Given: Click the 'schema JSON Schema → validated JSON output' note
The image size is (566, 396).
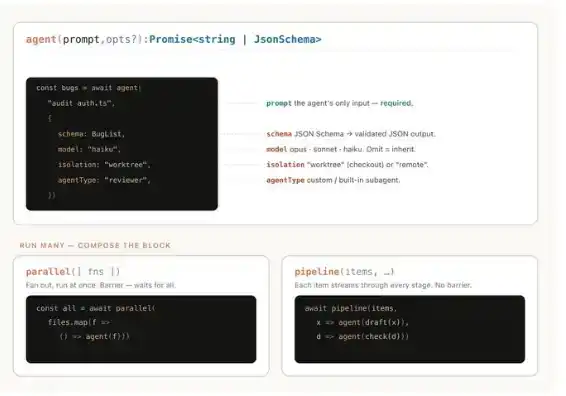Looking at the screenshot, I should (351, 134).
